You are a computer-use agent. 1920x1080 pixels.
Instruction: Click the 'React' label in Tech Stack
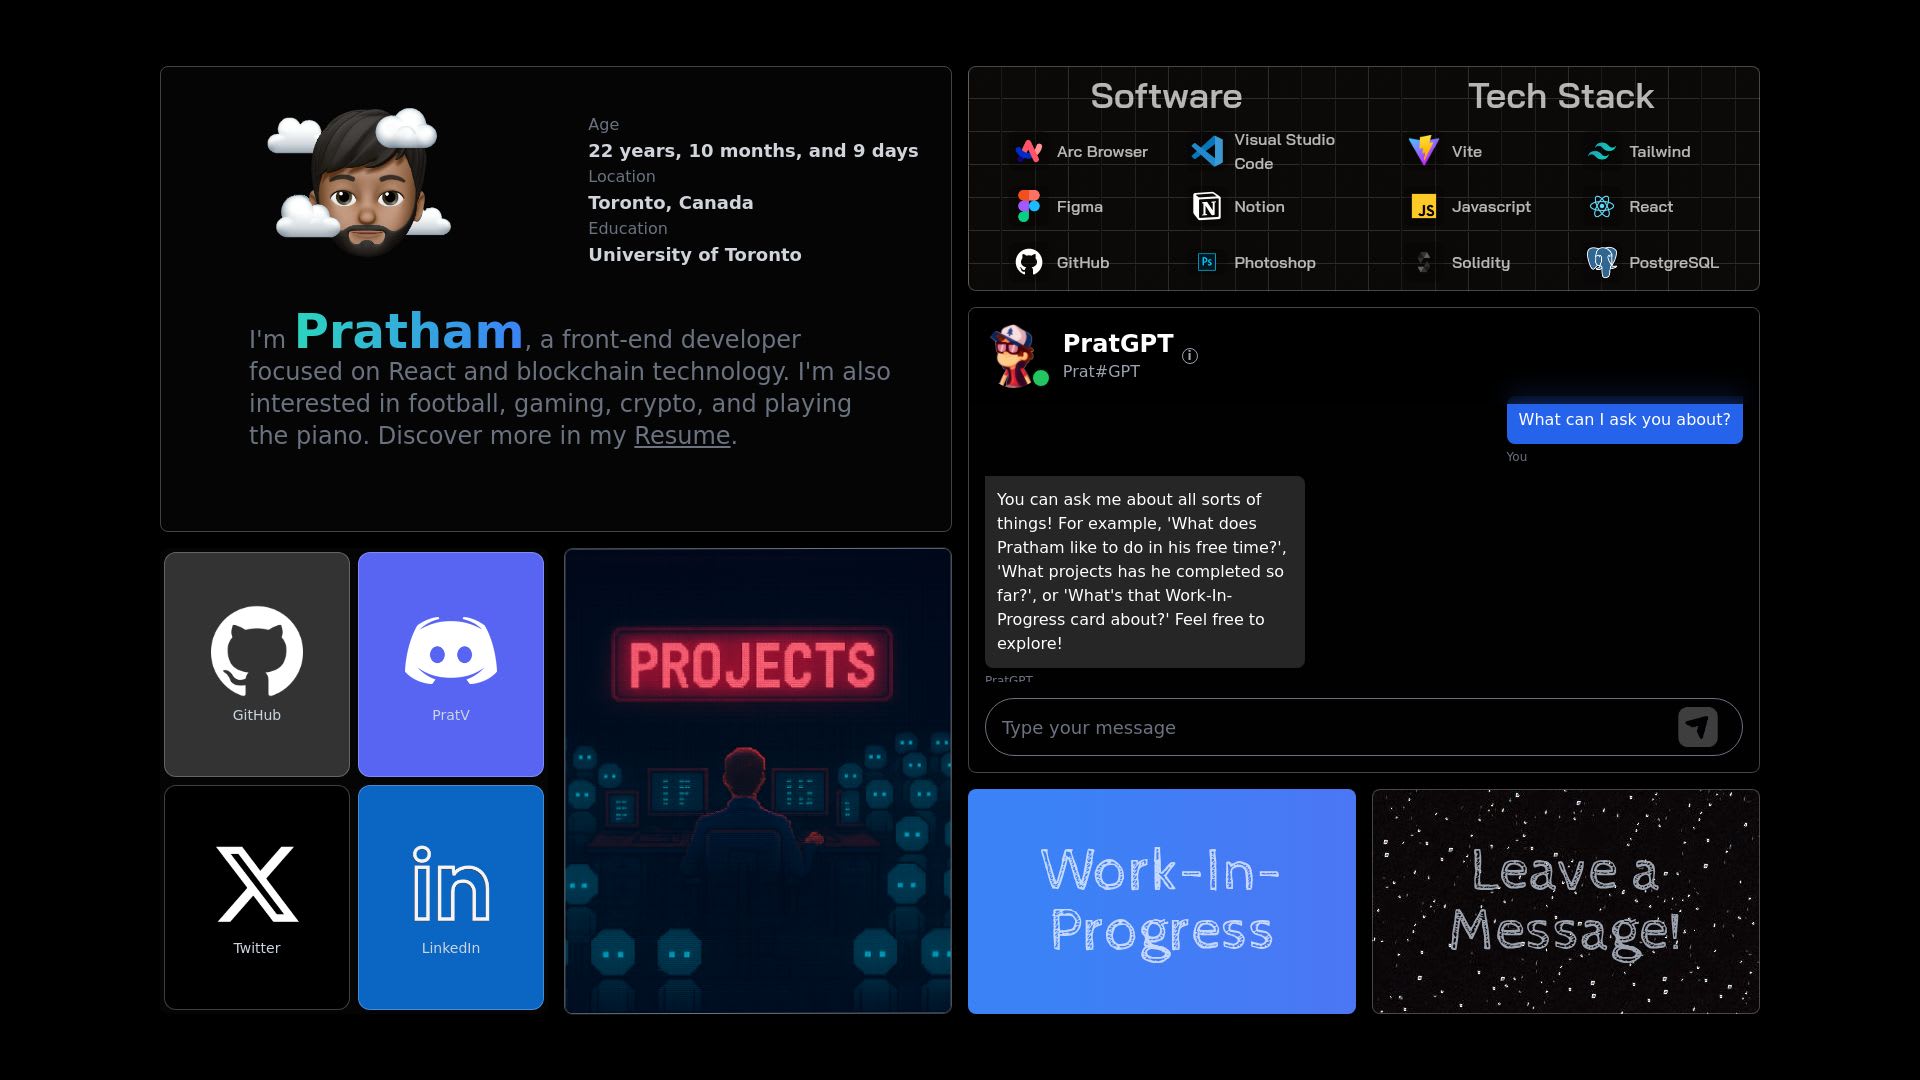(x=1651, y=207)
